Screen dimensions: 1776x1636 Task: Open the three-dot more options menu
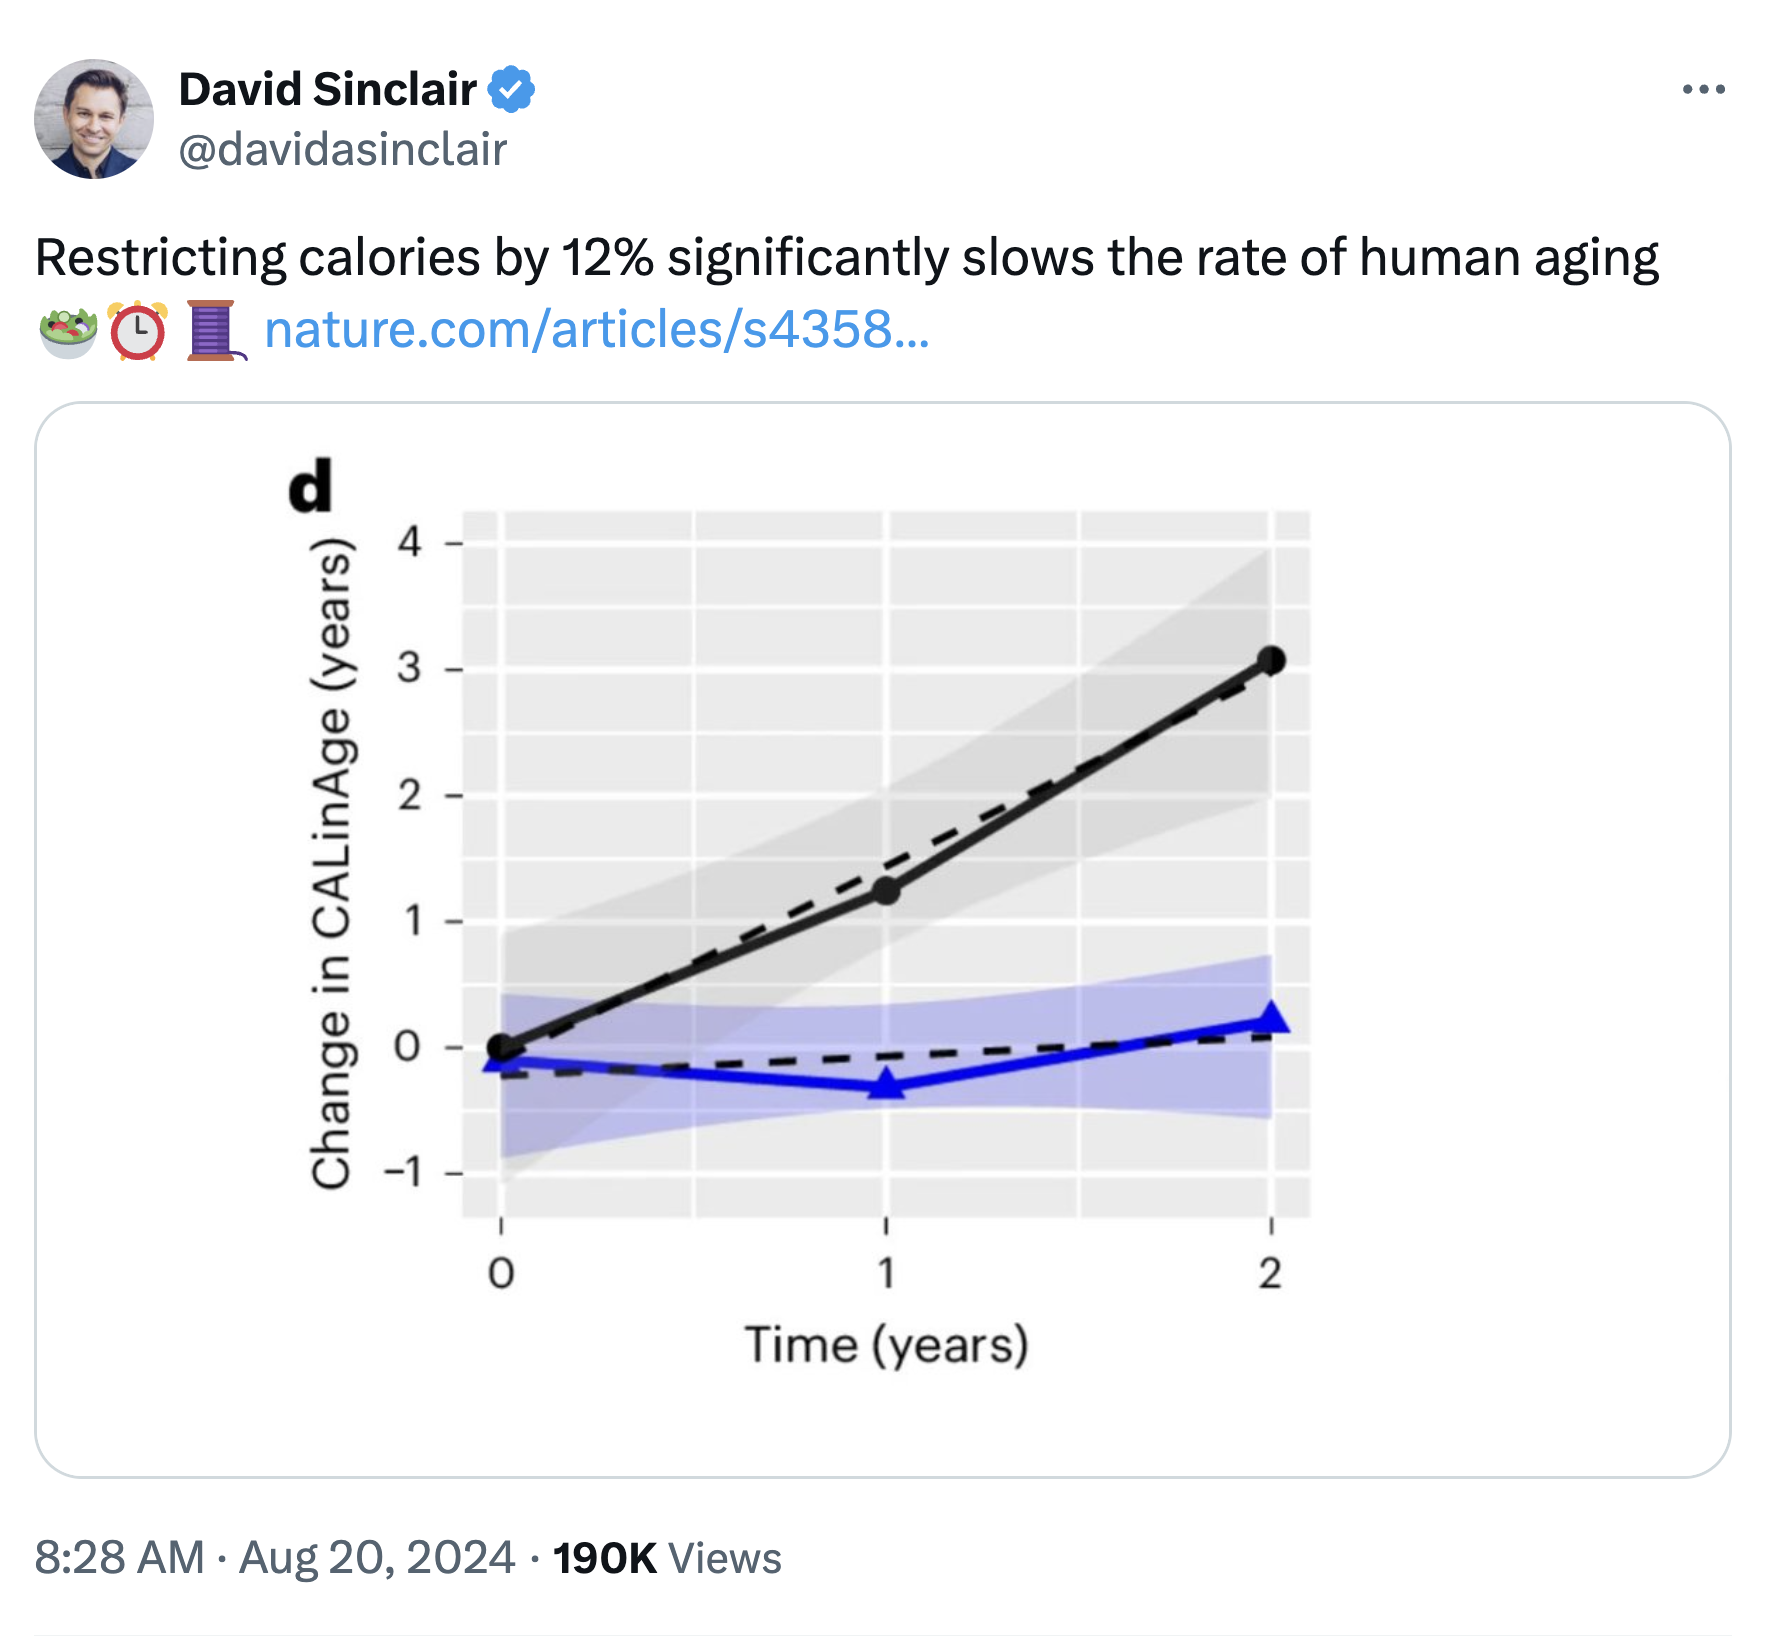pyautogui.click(x=1703, y=90)
